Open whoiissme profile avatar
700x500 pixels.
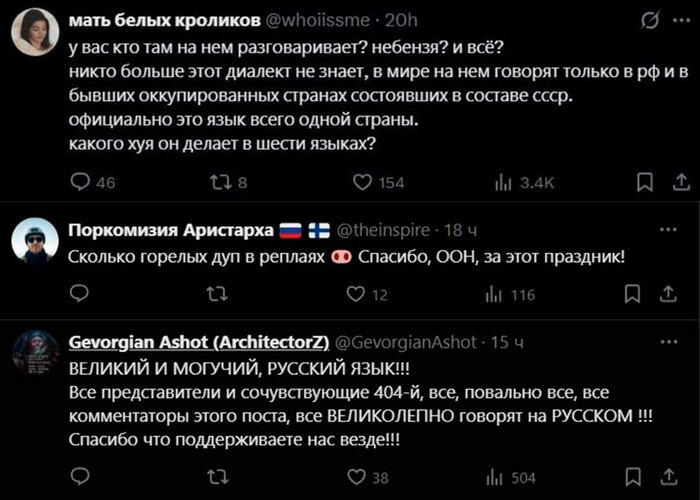pyautogui.click(x=35, y=32)
